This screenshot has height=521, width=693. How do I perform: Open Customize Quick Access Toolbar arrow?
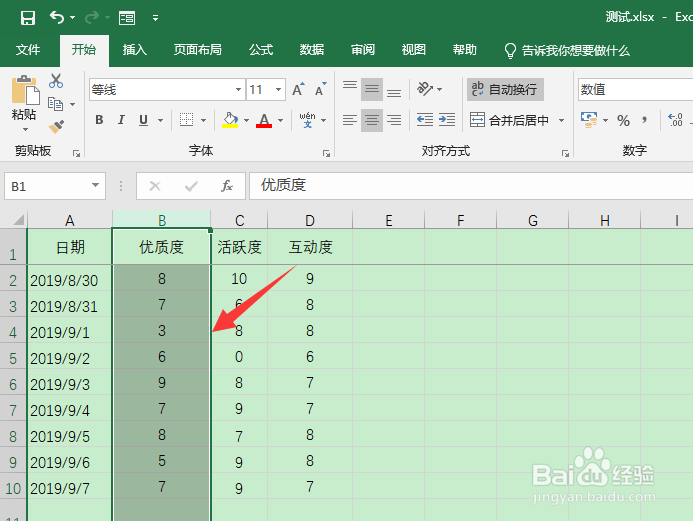tap(155, 18)
